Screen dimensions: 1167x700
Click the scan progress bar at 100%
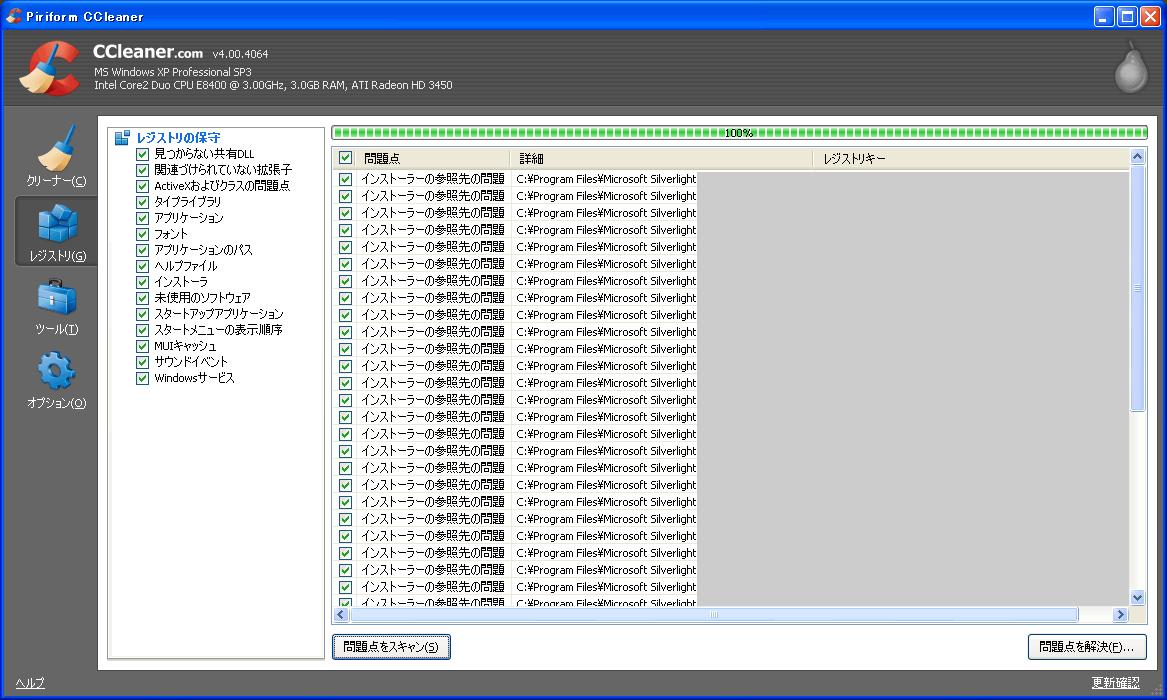[x=739, y=133]
